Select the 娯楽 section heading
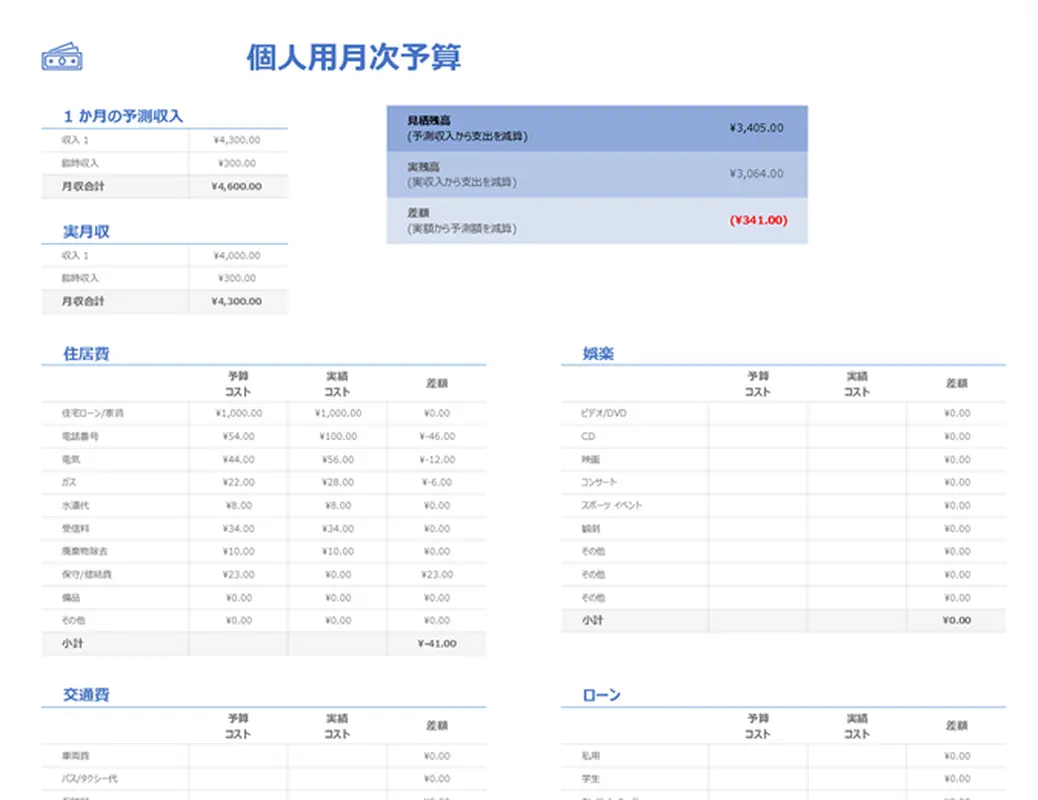The image size is (1038, 800). coord(598,354)
